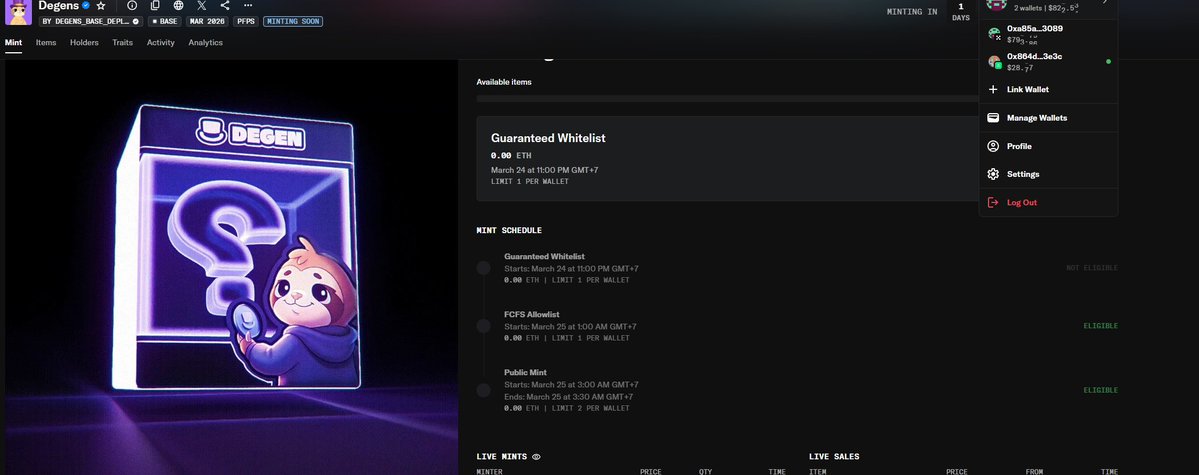Click the 2 wallets account summary
This screenshot has height=475, width=1199.
(1048, 6)
